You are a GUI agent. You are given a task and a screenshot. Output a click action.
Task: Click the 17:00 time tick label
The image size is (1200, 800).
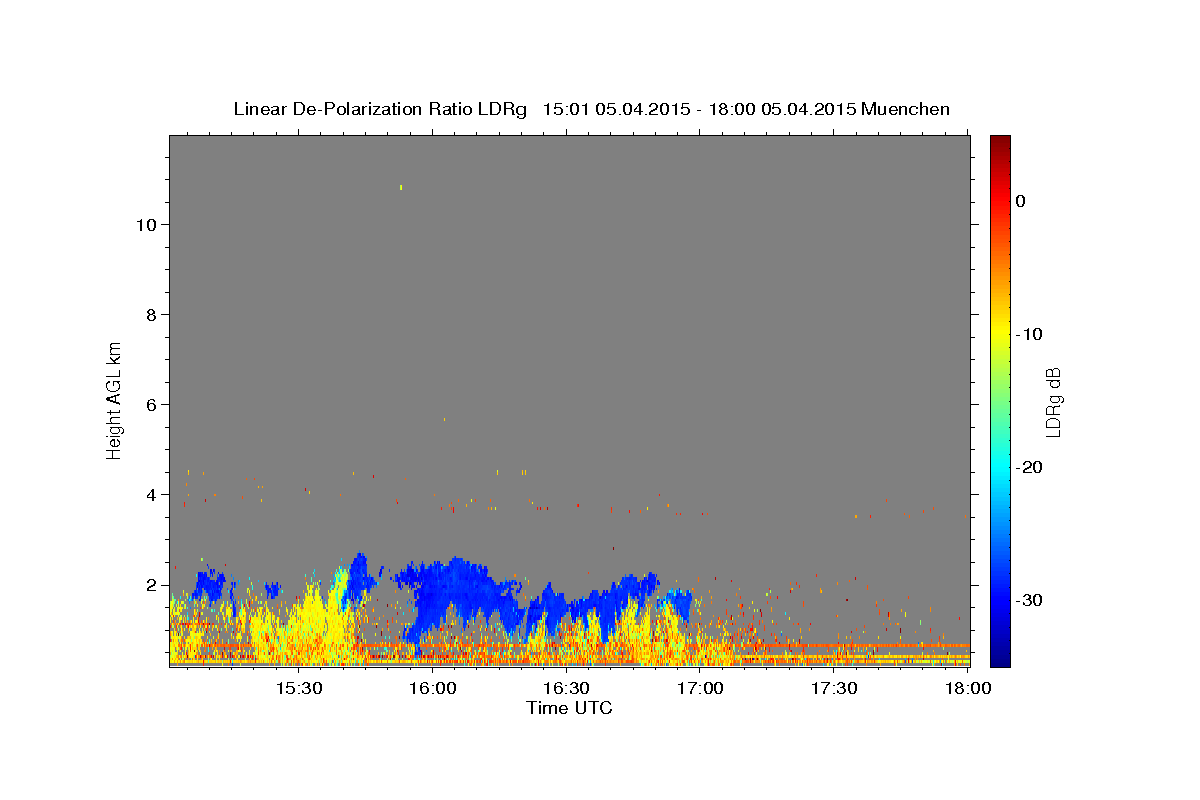tap(700, 689)
